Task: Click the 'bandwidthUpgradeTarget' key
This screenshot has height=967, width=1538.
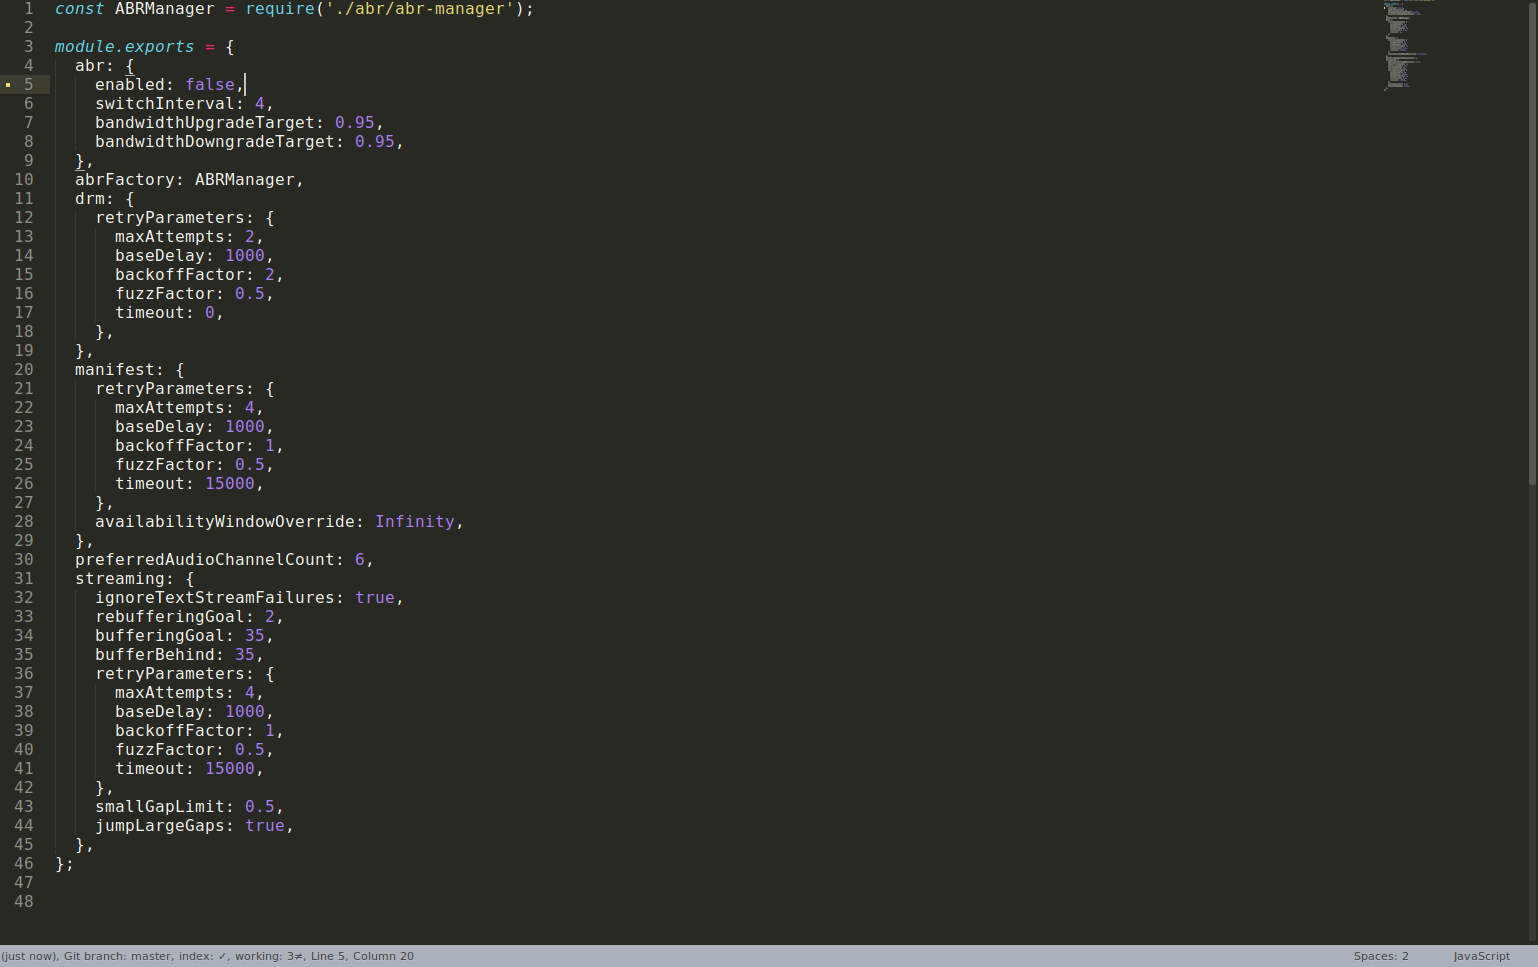Action: tap(205, 123)
